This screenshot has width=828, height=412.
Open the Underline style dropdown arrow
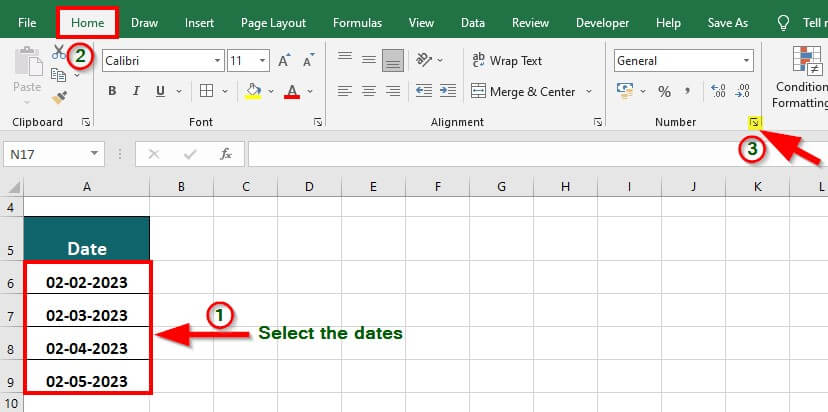pyautogui.click(x=179, y=91)
